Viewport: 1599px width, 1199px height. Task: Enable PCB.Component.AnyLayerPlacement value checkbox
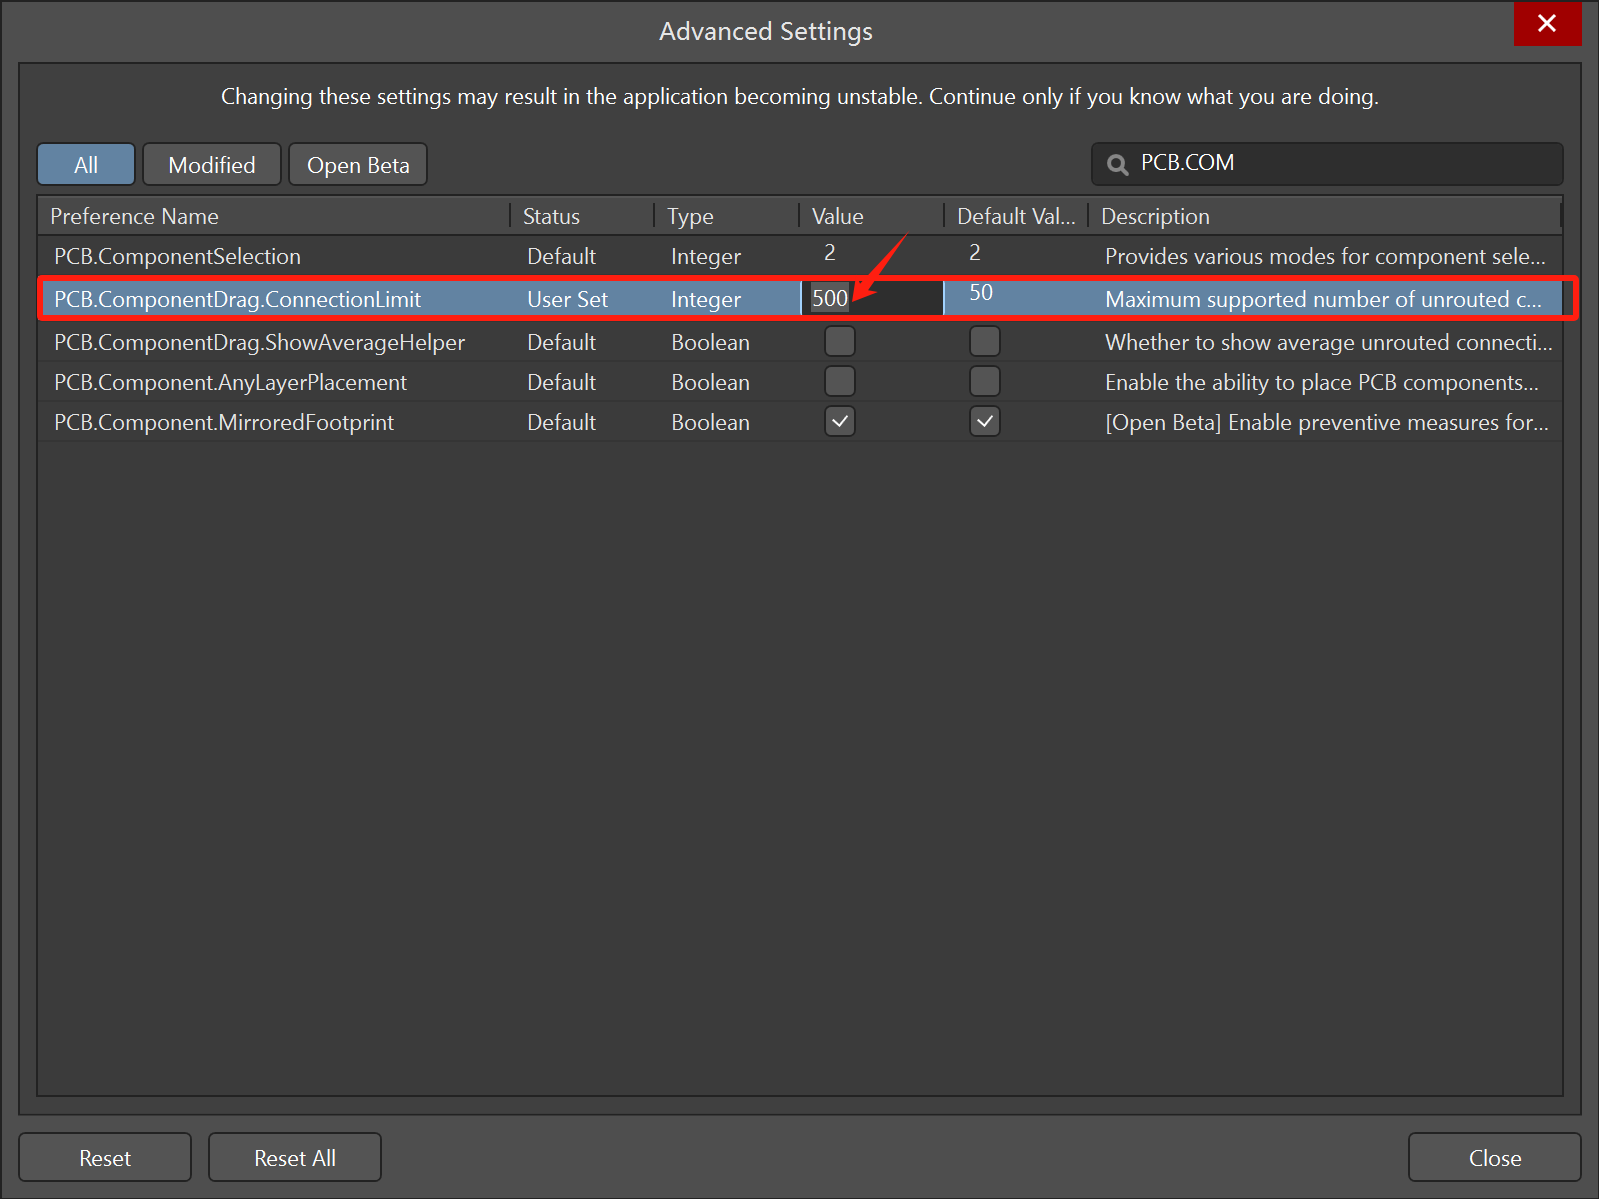[839, 382]
